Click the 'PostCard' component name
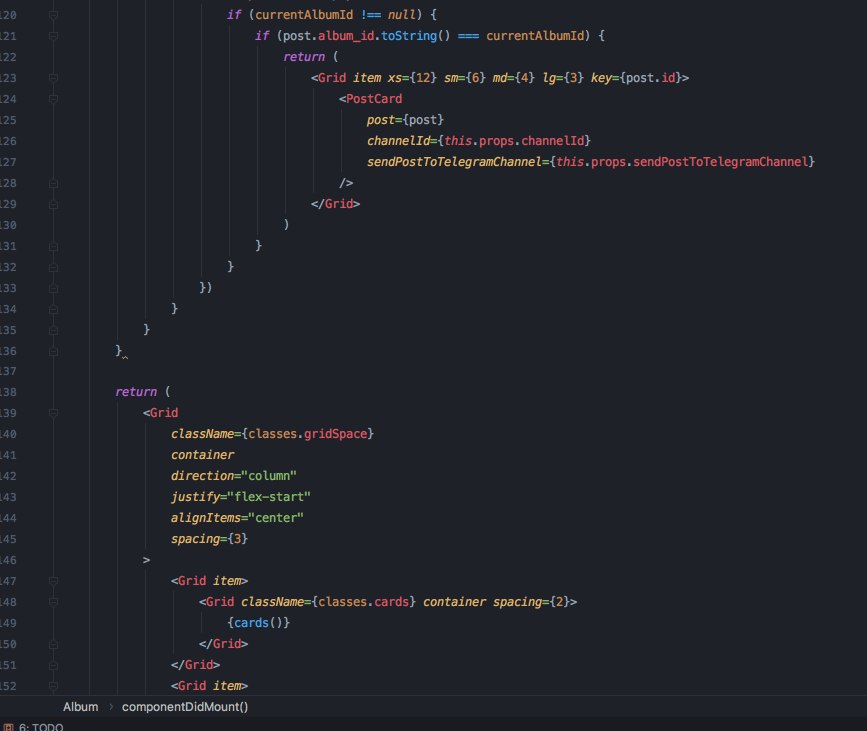Screen dimensions: 867x731 pos(374,99)
